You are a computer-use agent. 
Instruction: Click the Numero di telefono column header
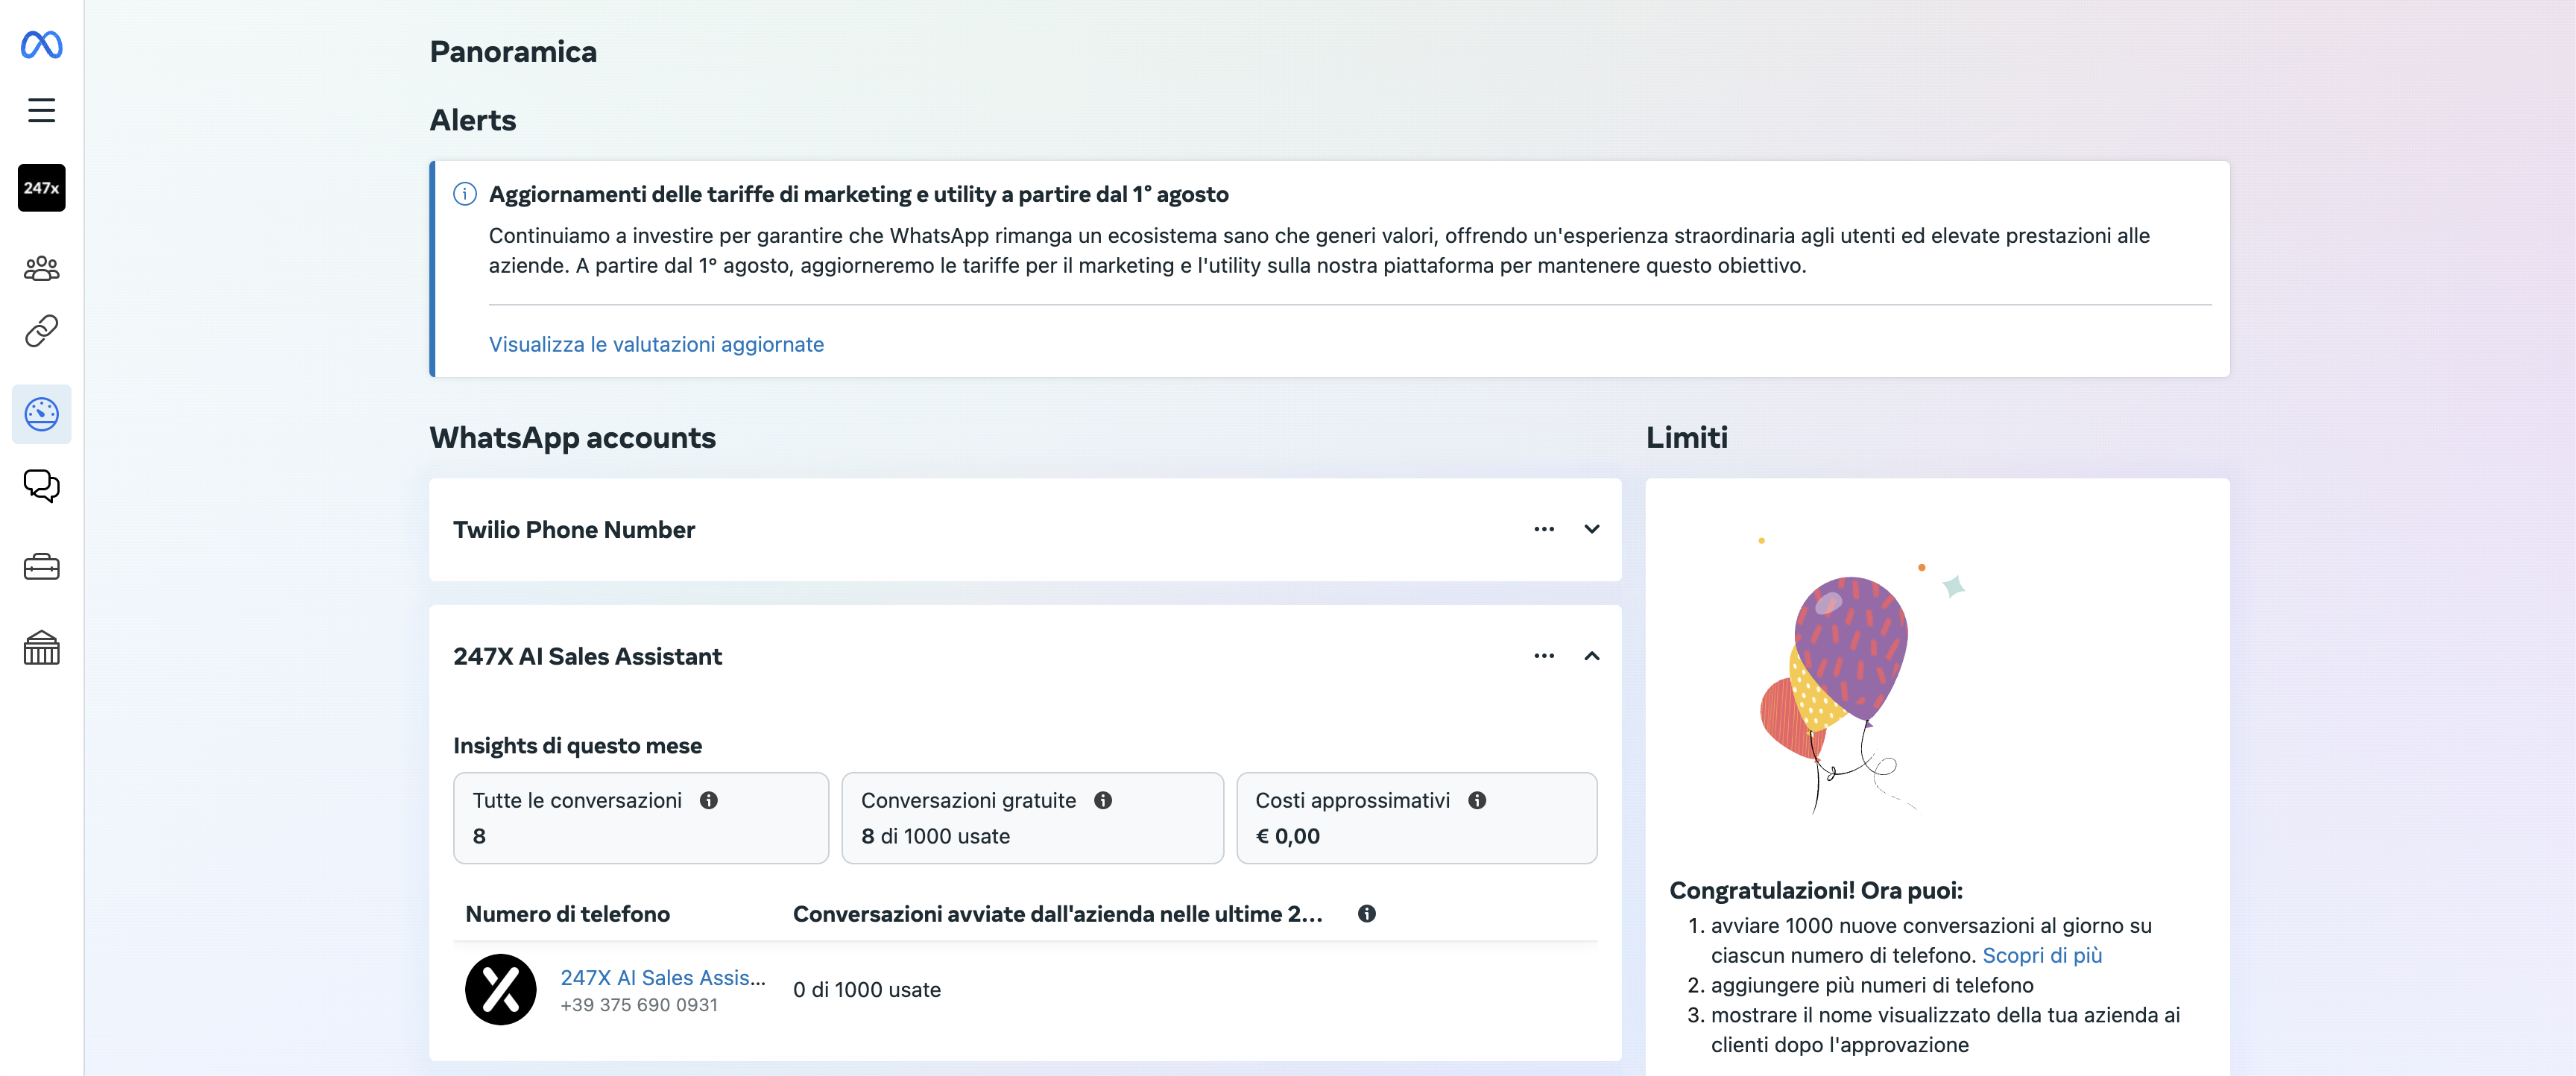tap(568, 914)
